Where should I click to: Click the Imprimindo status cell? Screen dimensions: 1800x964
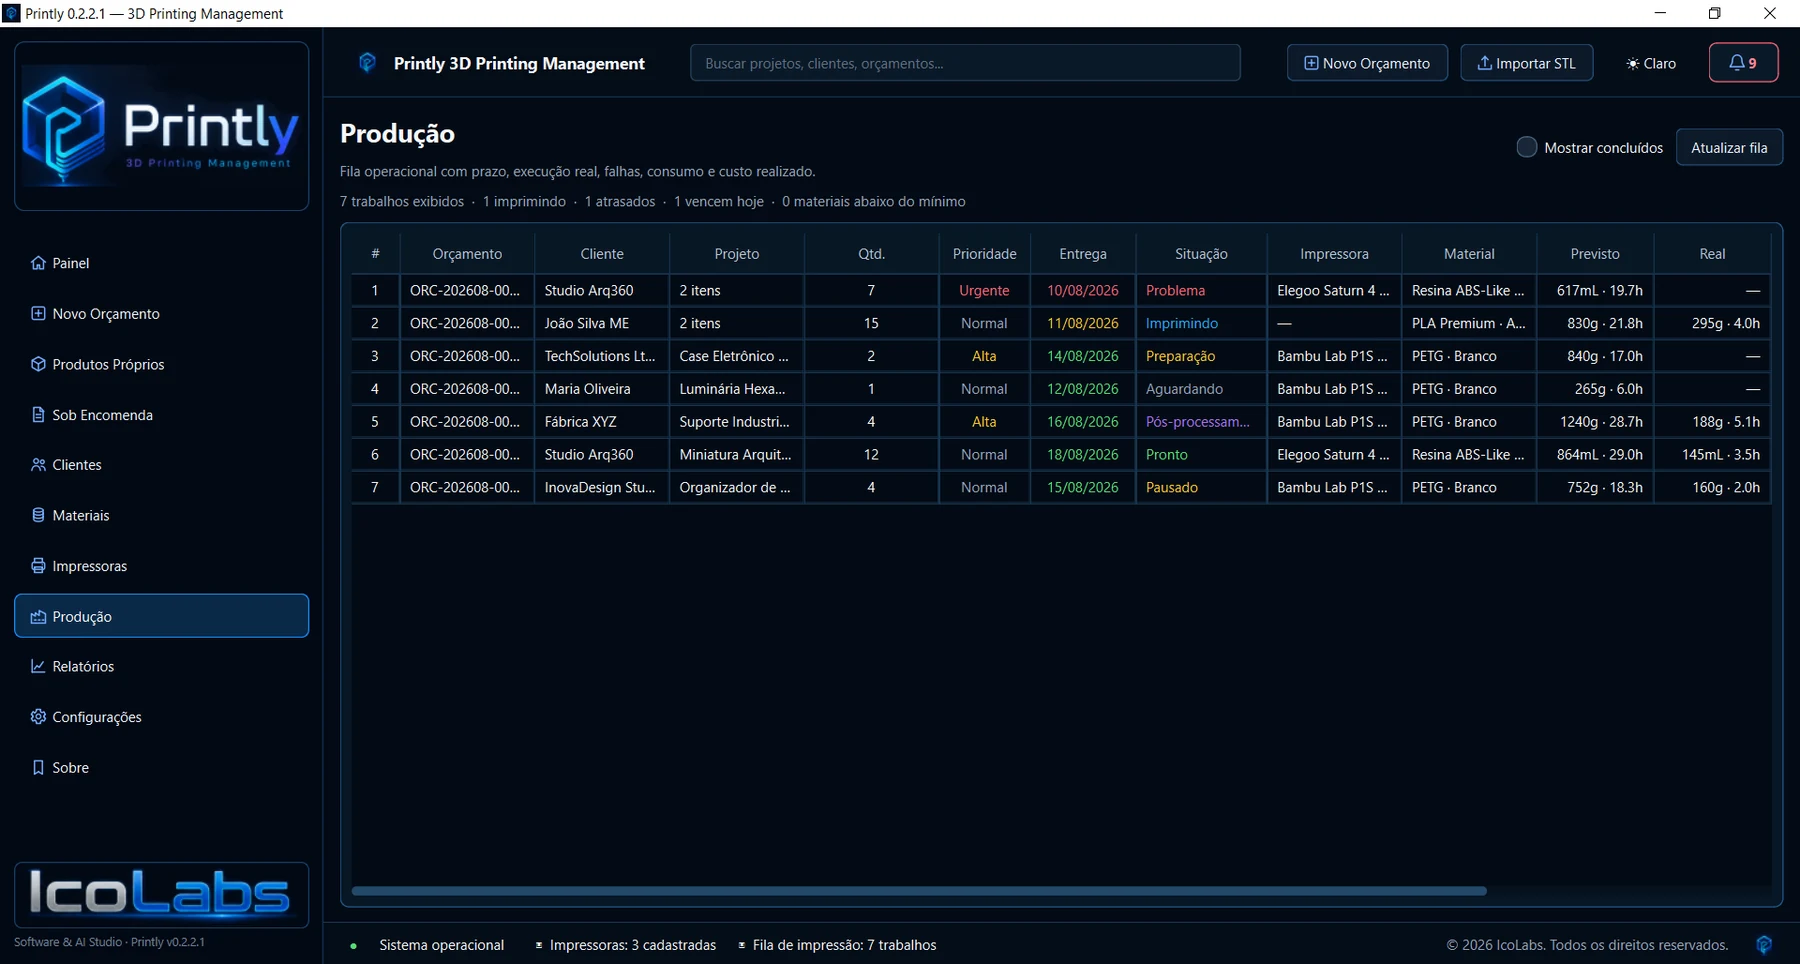coord(1201,323)
